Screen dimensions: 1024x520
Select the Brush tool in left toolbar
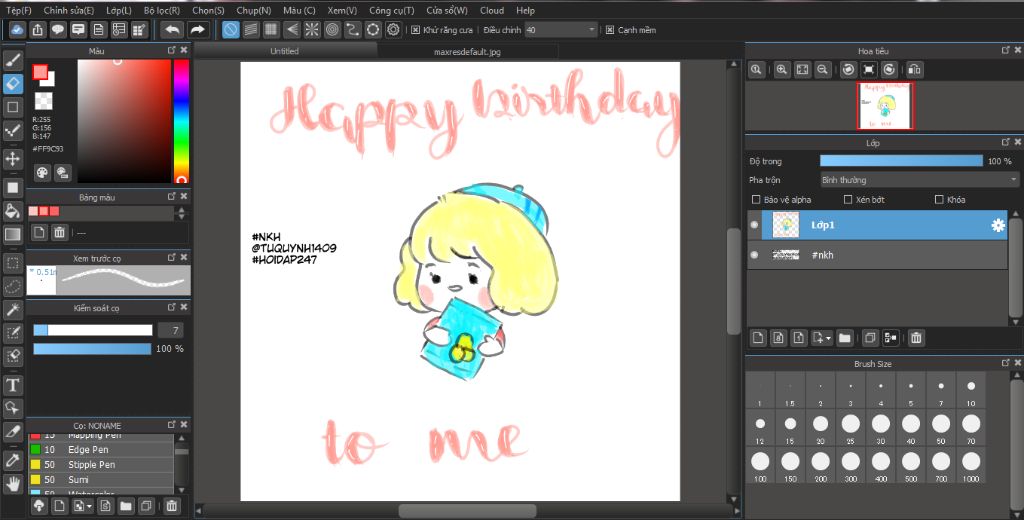[x=13, y=61]
